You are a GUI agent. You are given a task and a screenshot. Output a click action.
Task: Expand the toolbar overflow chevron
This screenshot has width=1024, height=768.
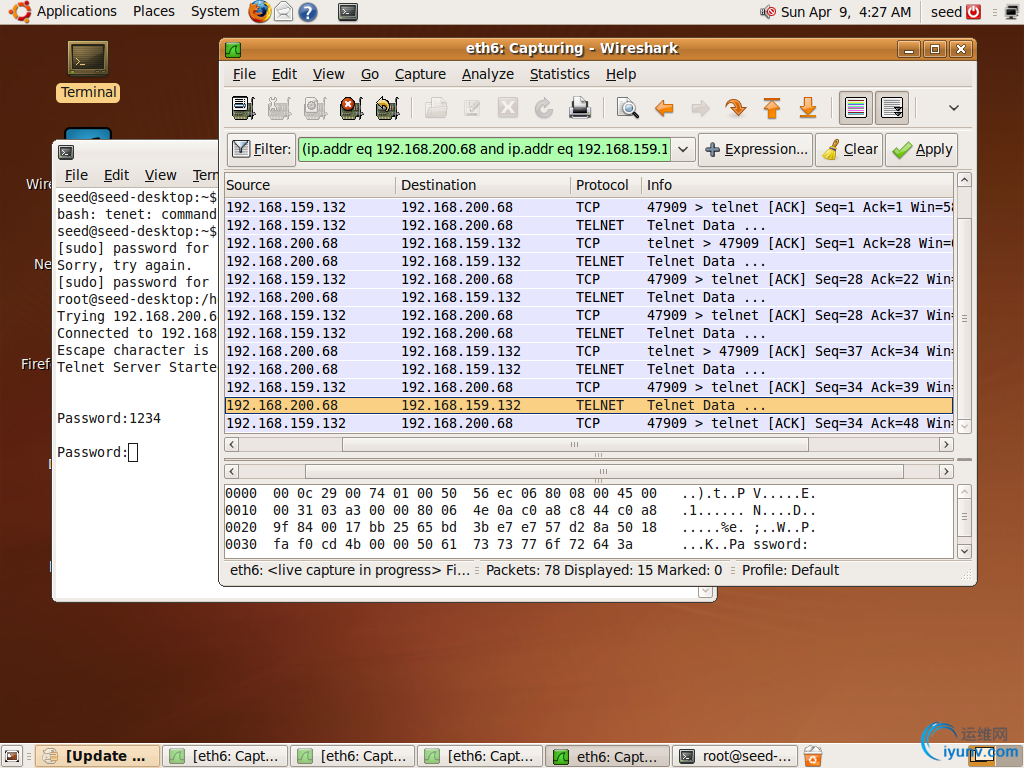(x=953, y=108)
